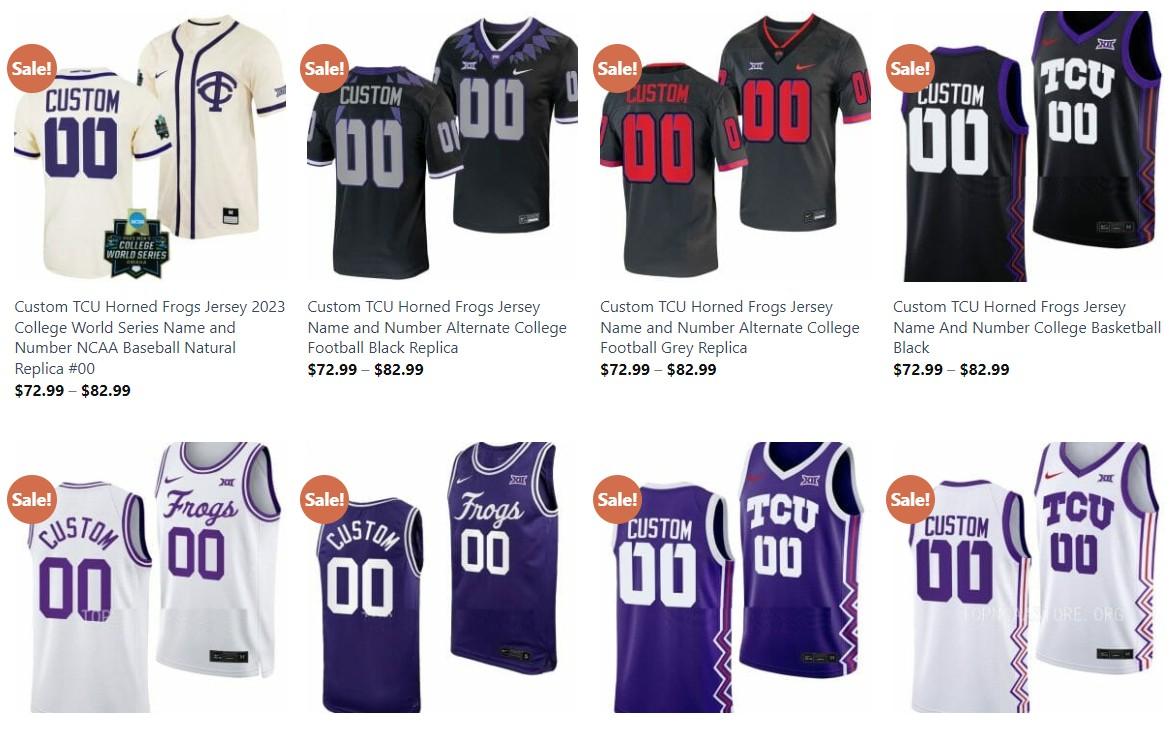Screen dimensions: 1169x729
Task: Click Sale badge on black football jersey
Action: coord(324,69)
